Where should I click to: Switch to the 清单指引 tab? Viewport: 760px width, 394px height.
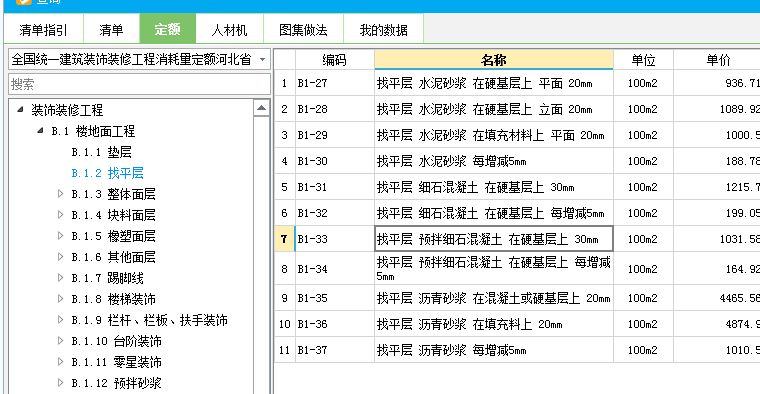[44, 29]
